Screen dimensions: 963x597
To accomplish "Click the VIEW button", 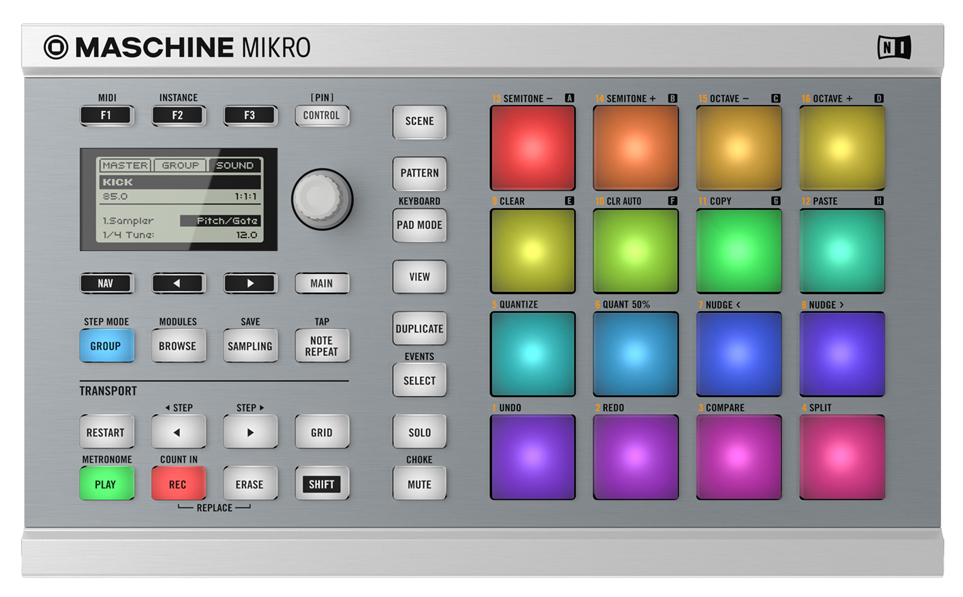I will tap(419, 277).
